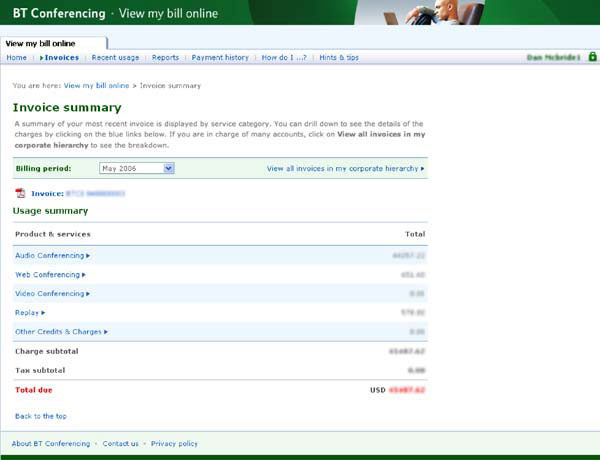600x460 pixels.
Task: Click View my bill online breadcrumb link
Action: click(96, 86)
